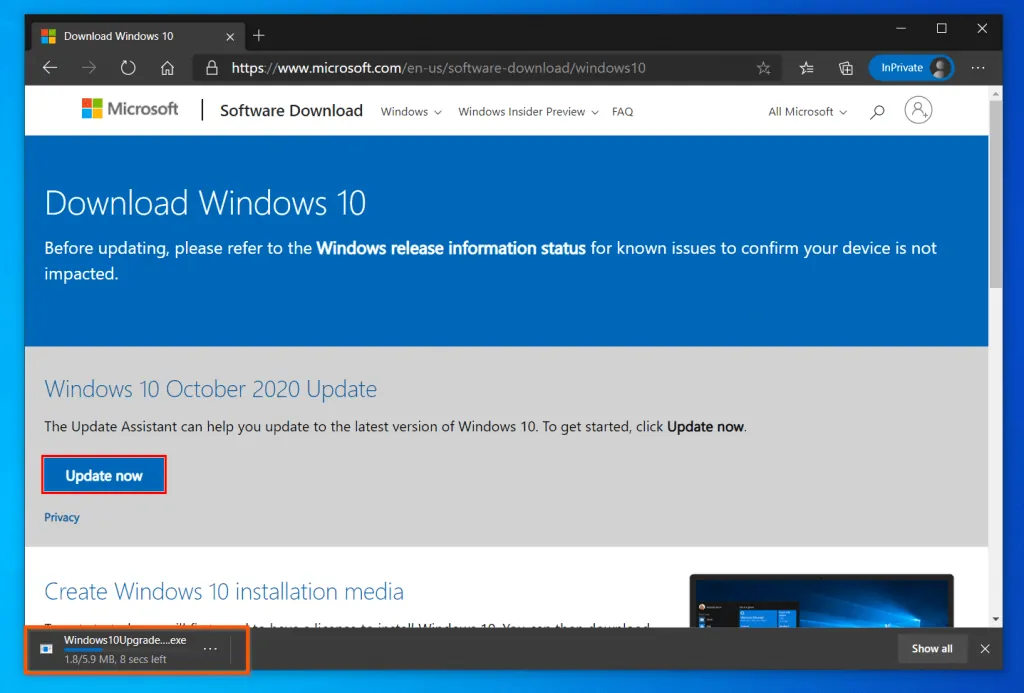
Task: Open the Collections icon in toolbar
Action: 846,67
